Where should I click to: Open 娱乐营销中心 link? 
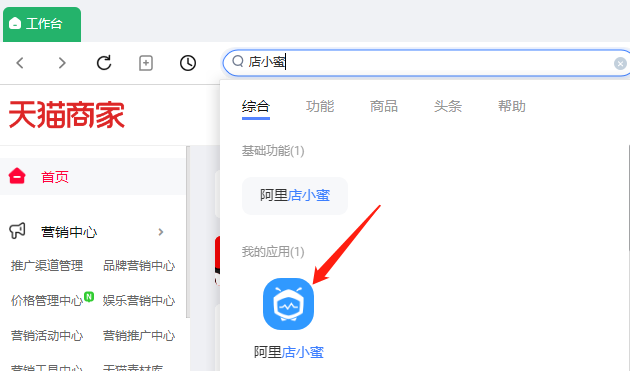point(139,301)
